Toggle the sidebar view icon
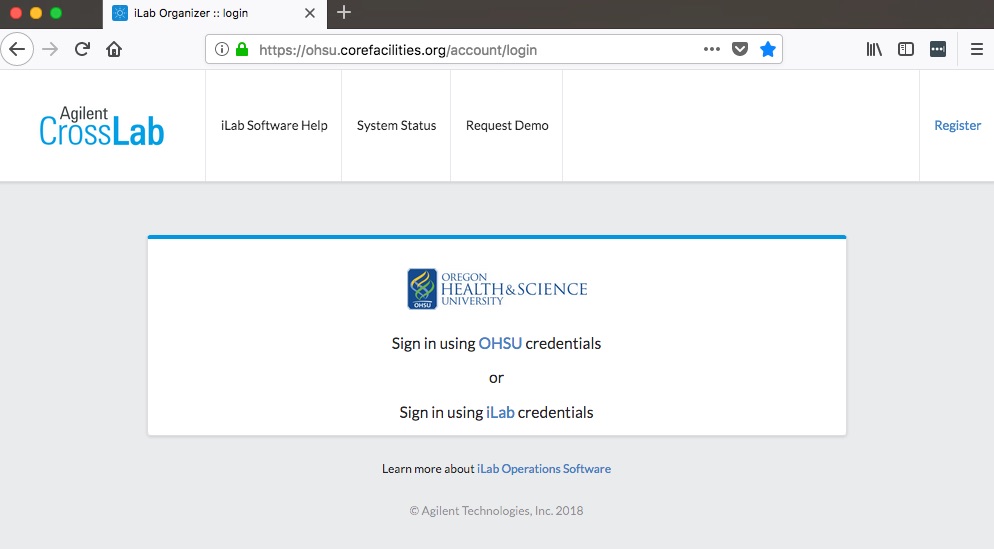This screenshot has height=549, width=994. click(906, 49)
